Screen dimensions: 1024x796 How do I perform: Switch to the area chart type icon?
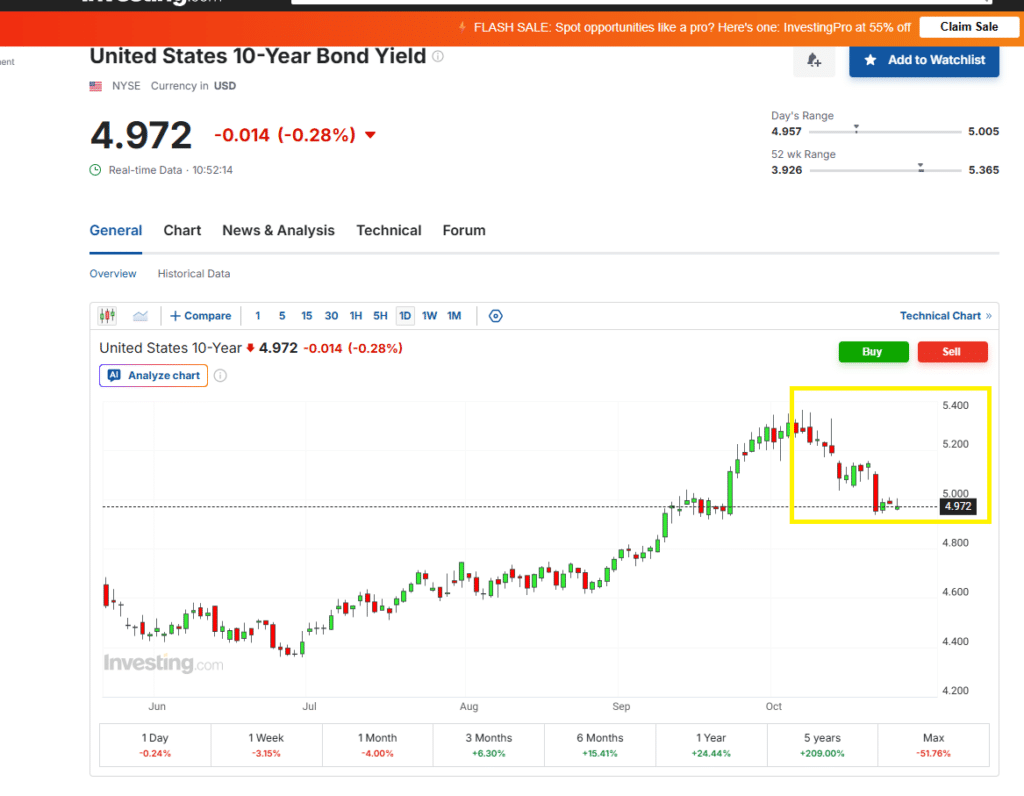140,316
